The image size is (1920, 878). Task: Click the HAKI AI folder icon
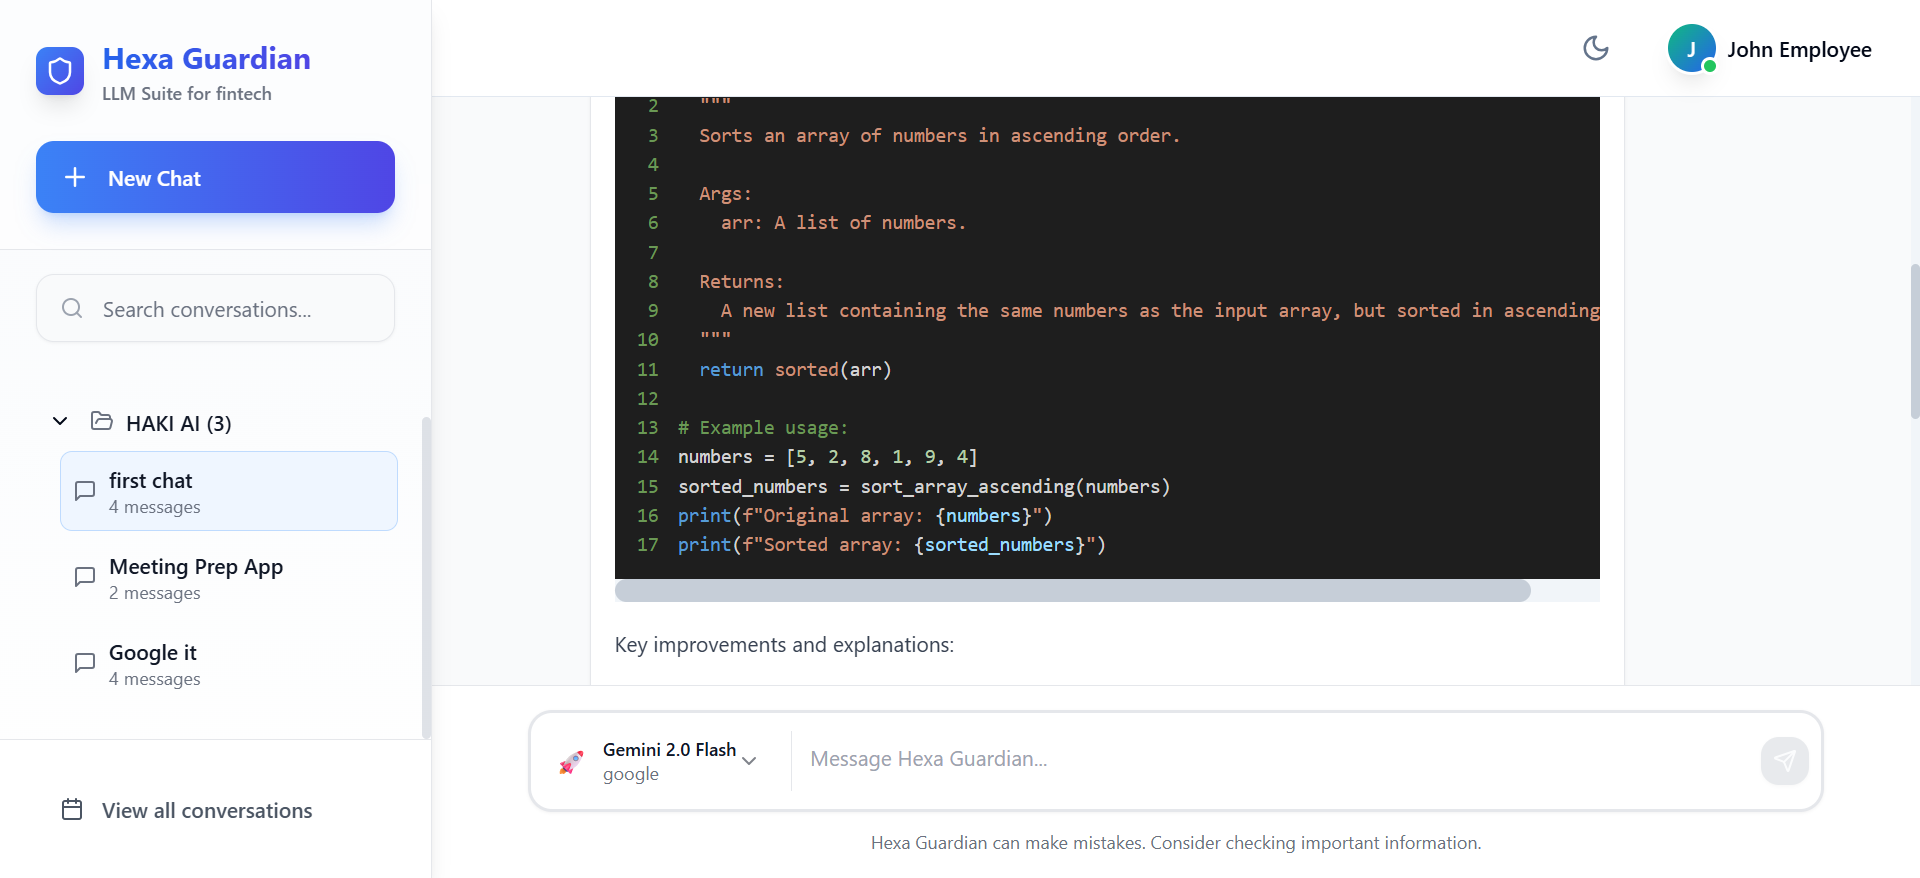click(101, 421)
